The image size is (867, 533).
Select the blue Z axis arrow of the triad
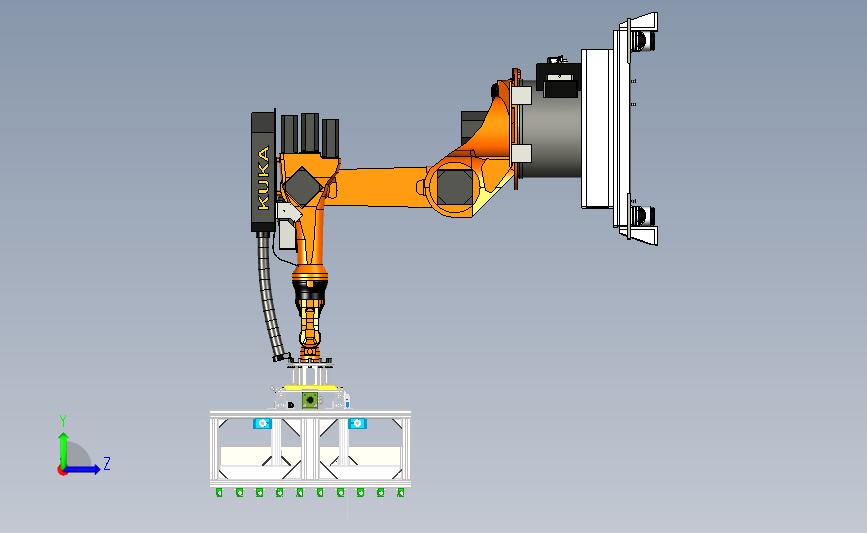[83, 469]
